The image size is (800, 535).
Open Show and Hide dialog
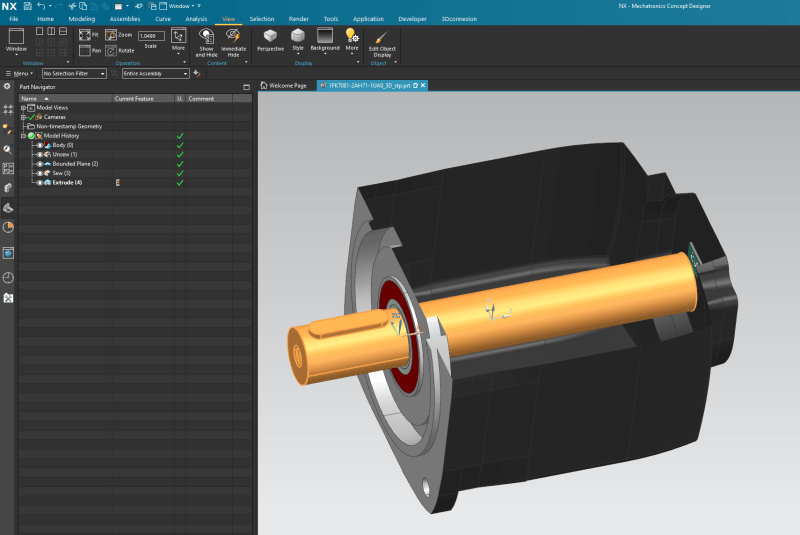206,42
